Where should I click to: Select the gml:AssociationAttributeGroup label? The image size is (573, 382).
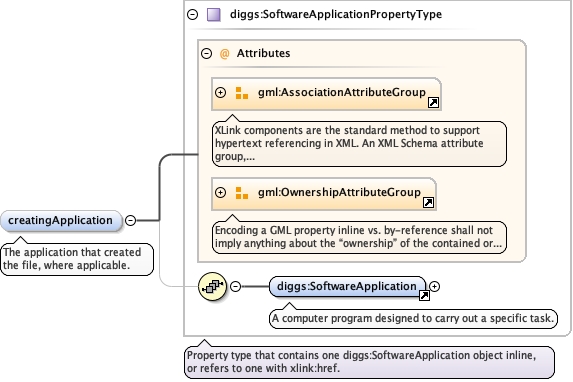pos(342,92)
